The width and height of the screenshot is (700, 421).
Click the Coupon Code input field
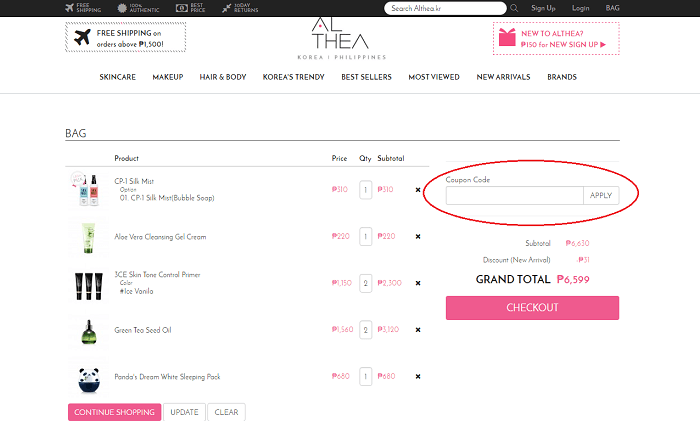(x=514, y=196)
